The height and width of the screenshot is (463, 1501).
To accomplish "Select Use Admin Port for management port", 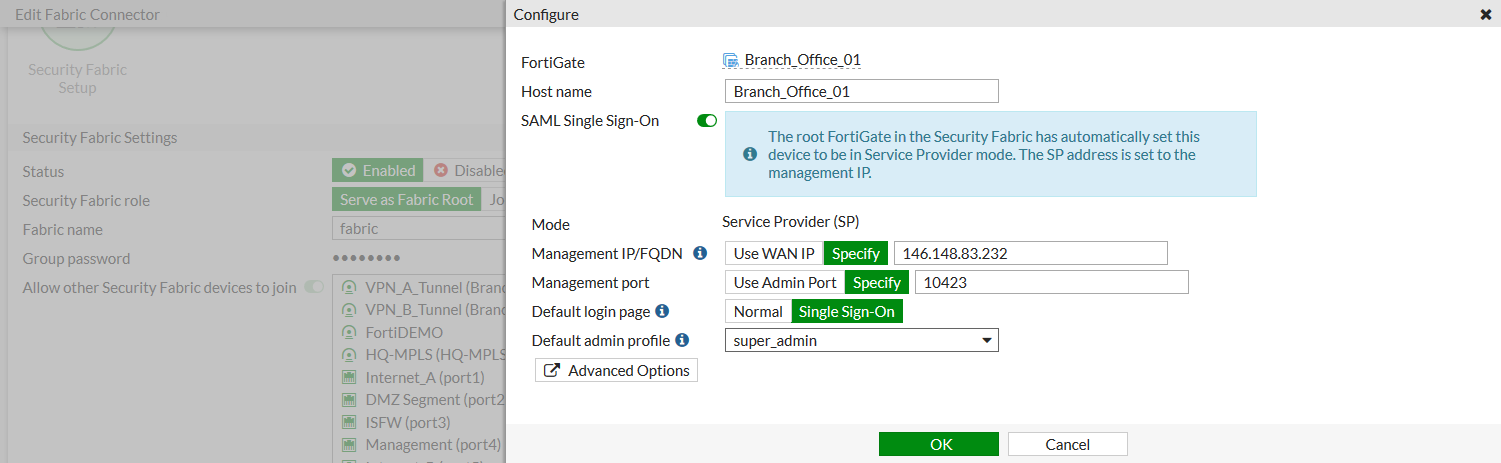I will (x=785, y=282).
